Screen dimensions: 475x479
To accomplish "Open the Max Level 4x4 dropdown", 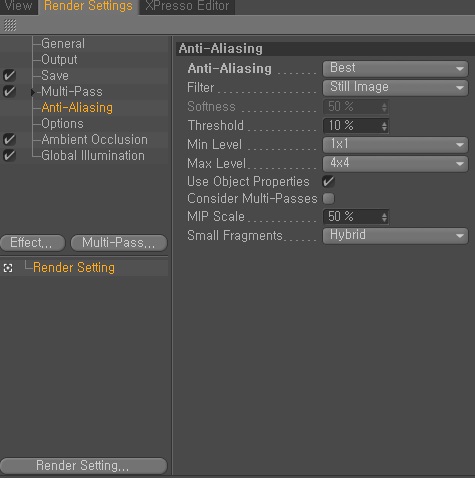I will (395, 164).
